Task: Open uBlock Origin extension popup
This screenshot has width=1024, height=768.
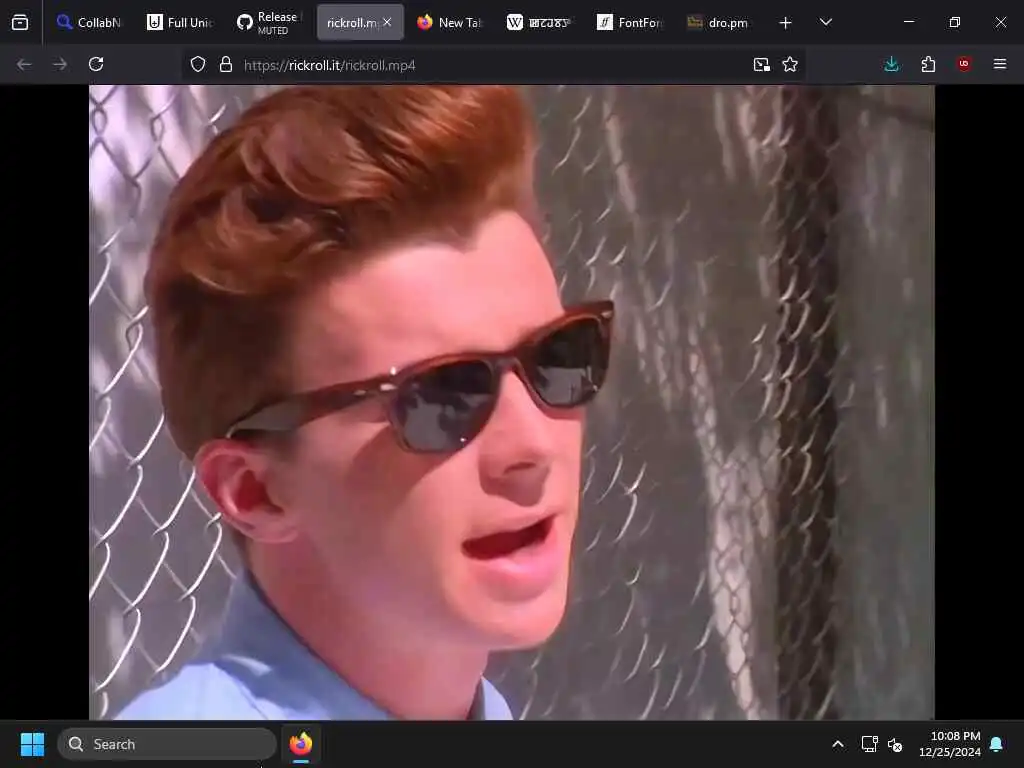Action: (964, 64)
